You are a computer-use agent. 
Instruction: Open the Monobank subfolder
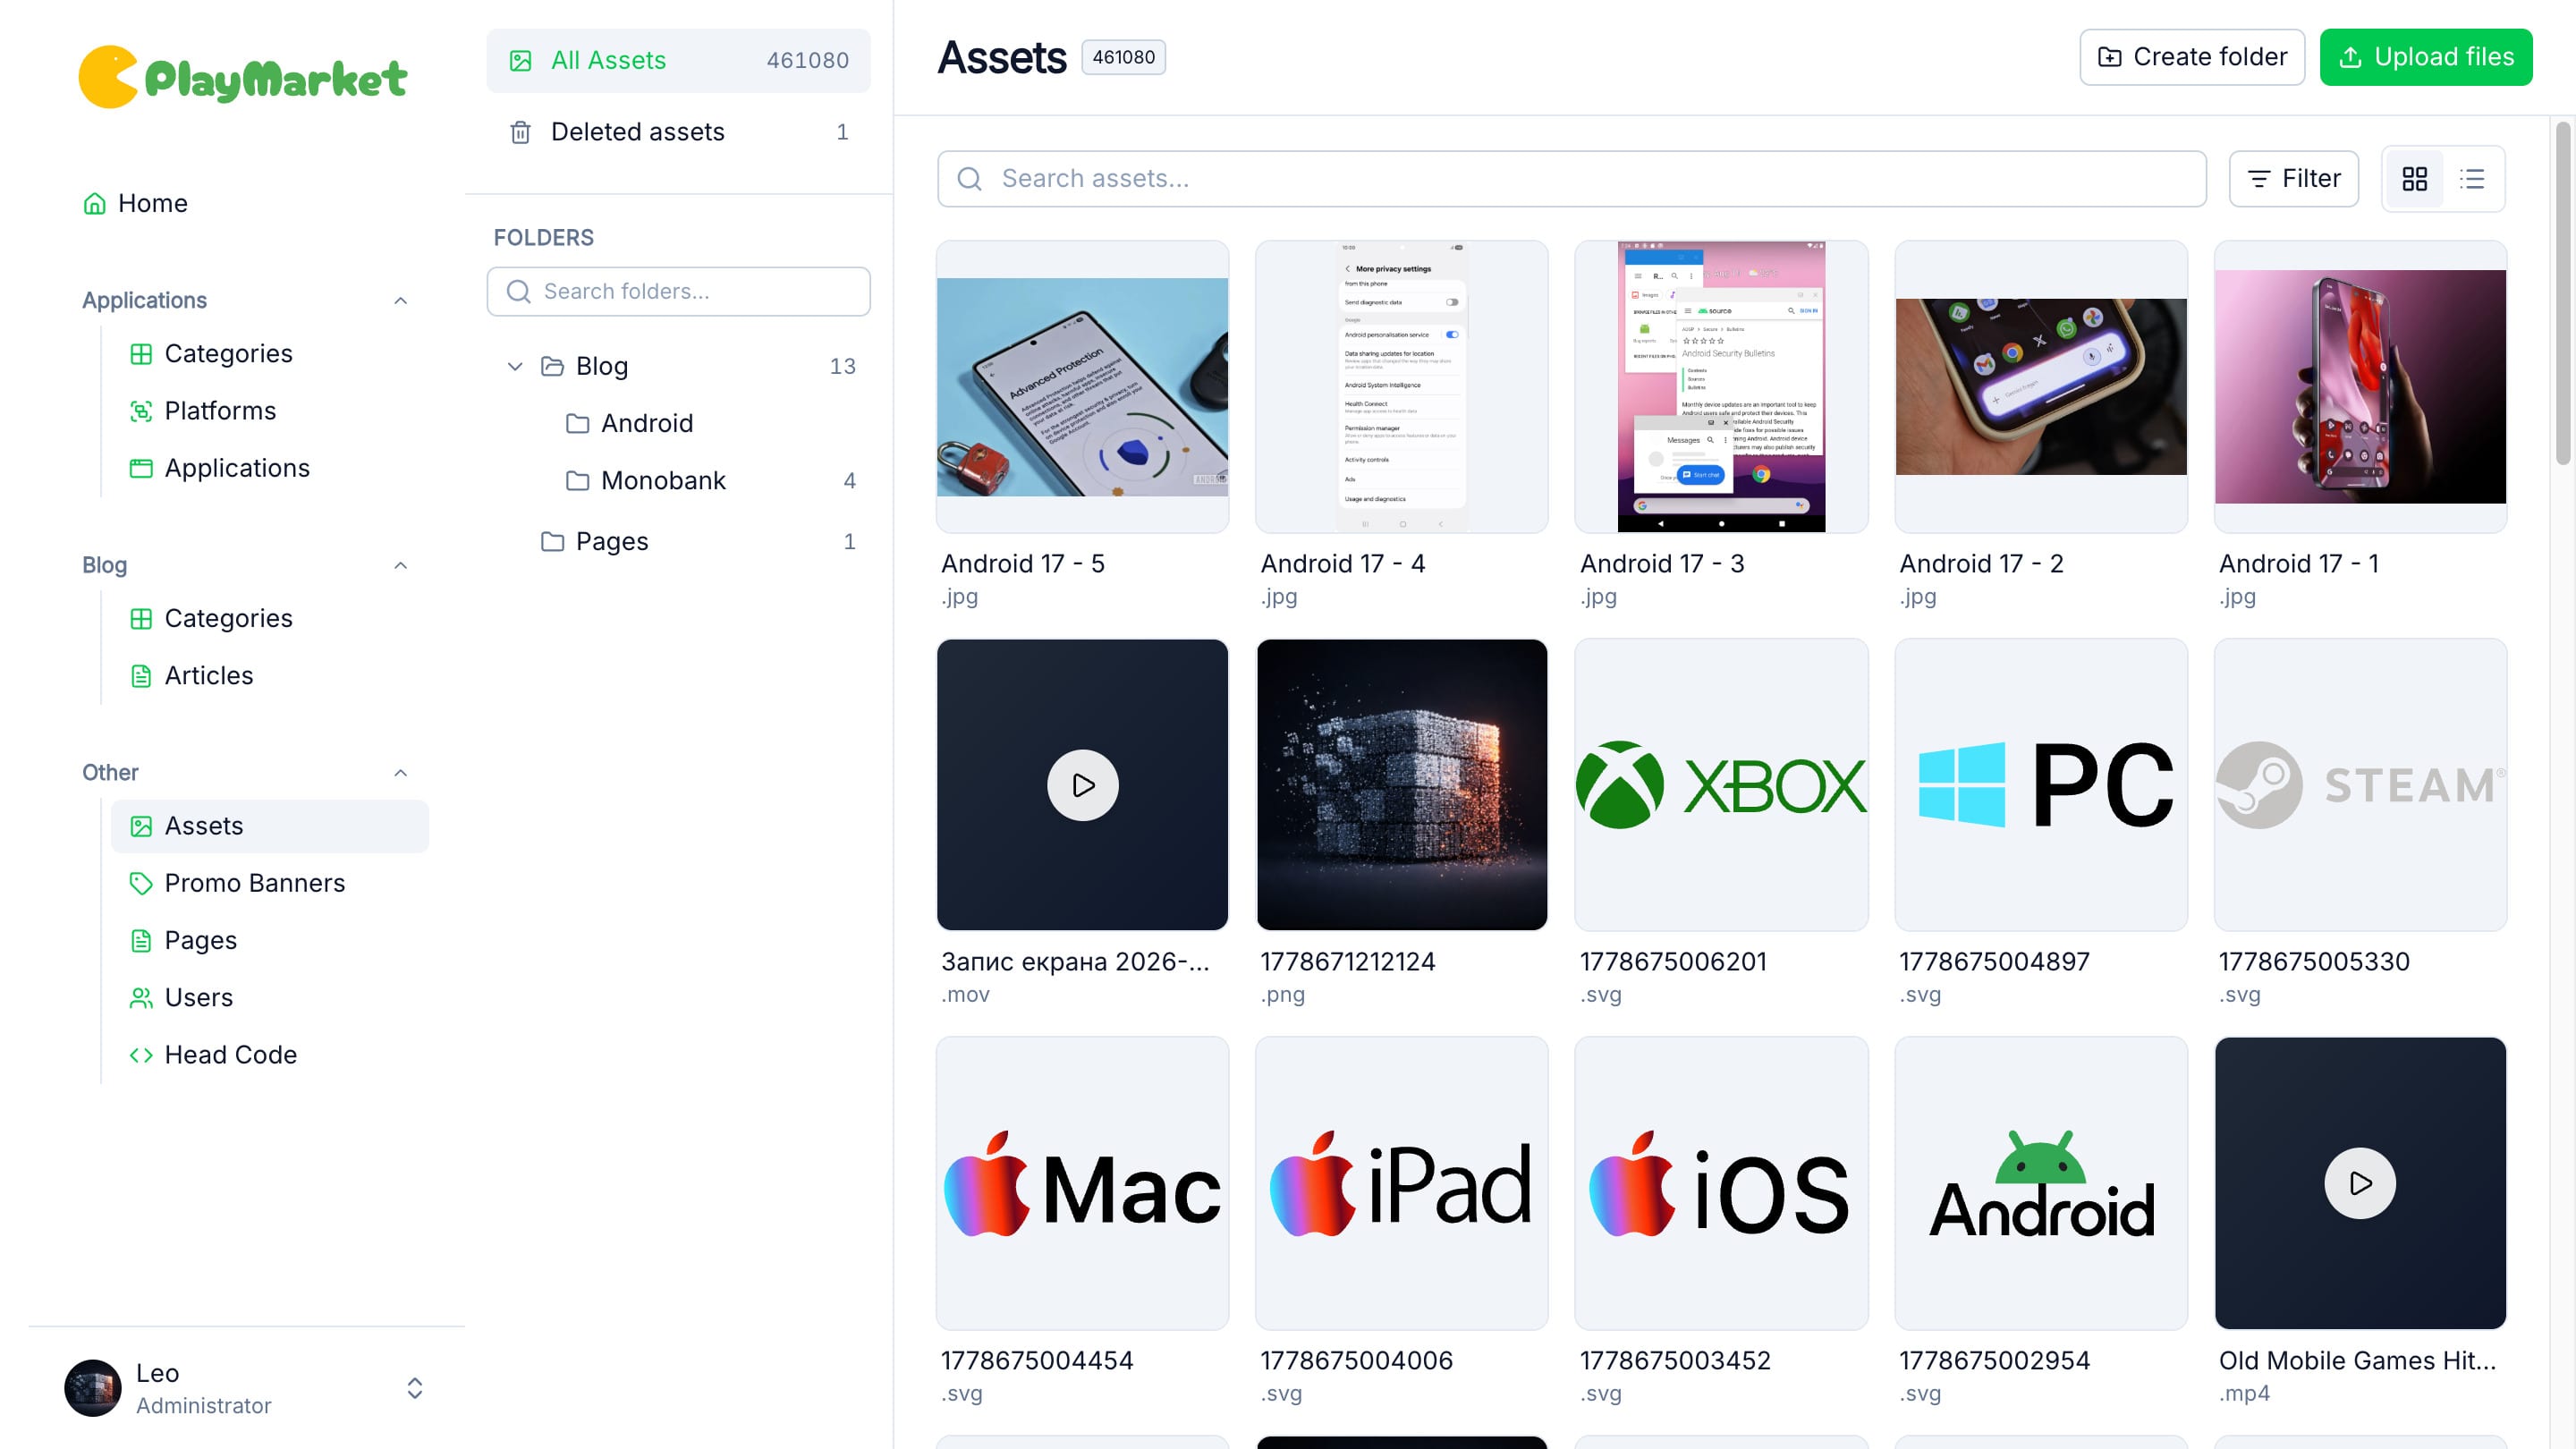pos(710,480)
